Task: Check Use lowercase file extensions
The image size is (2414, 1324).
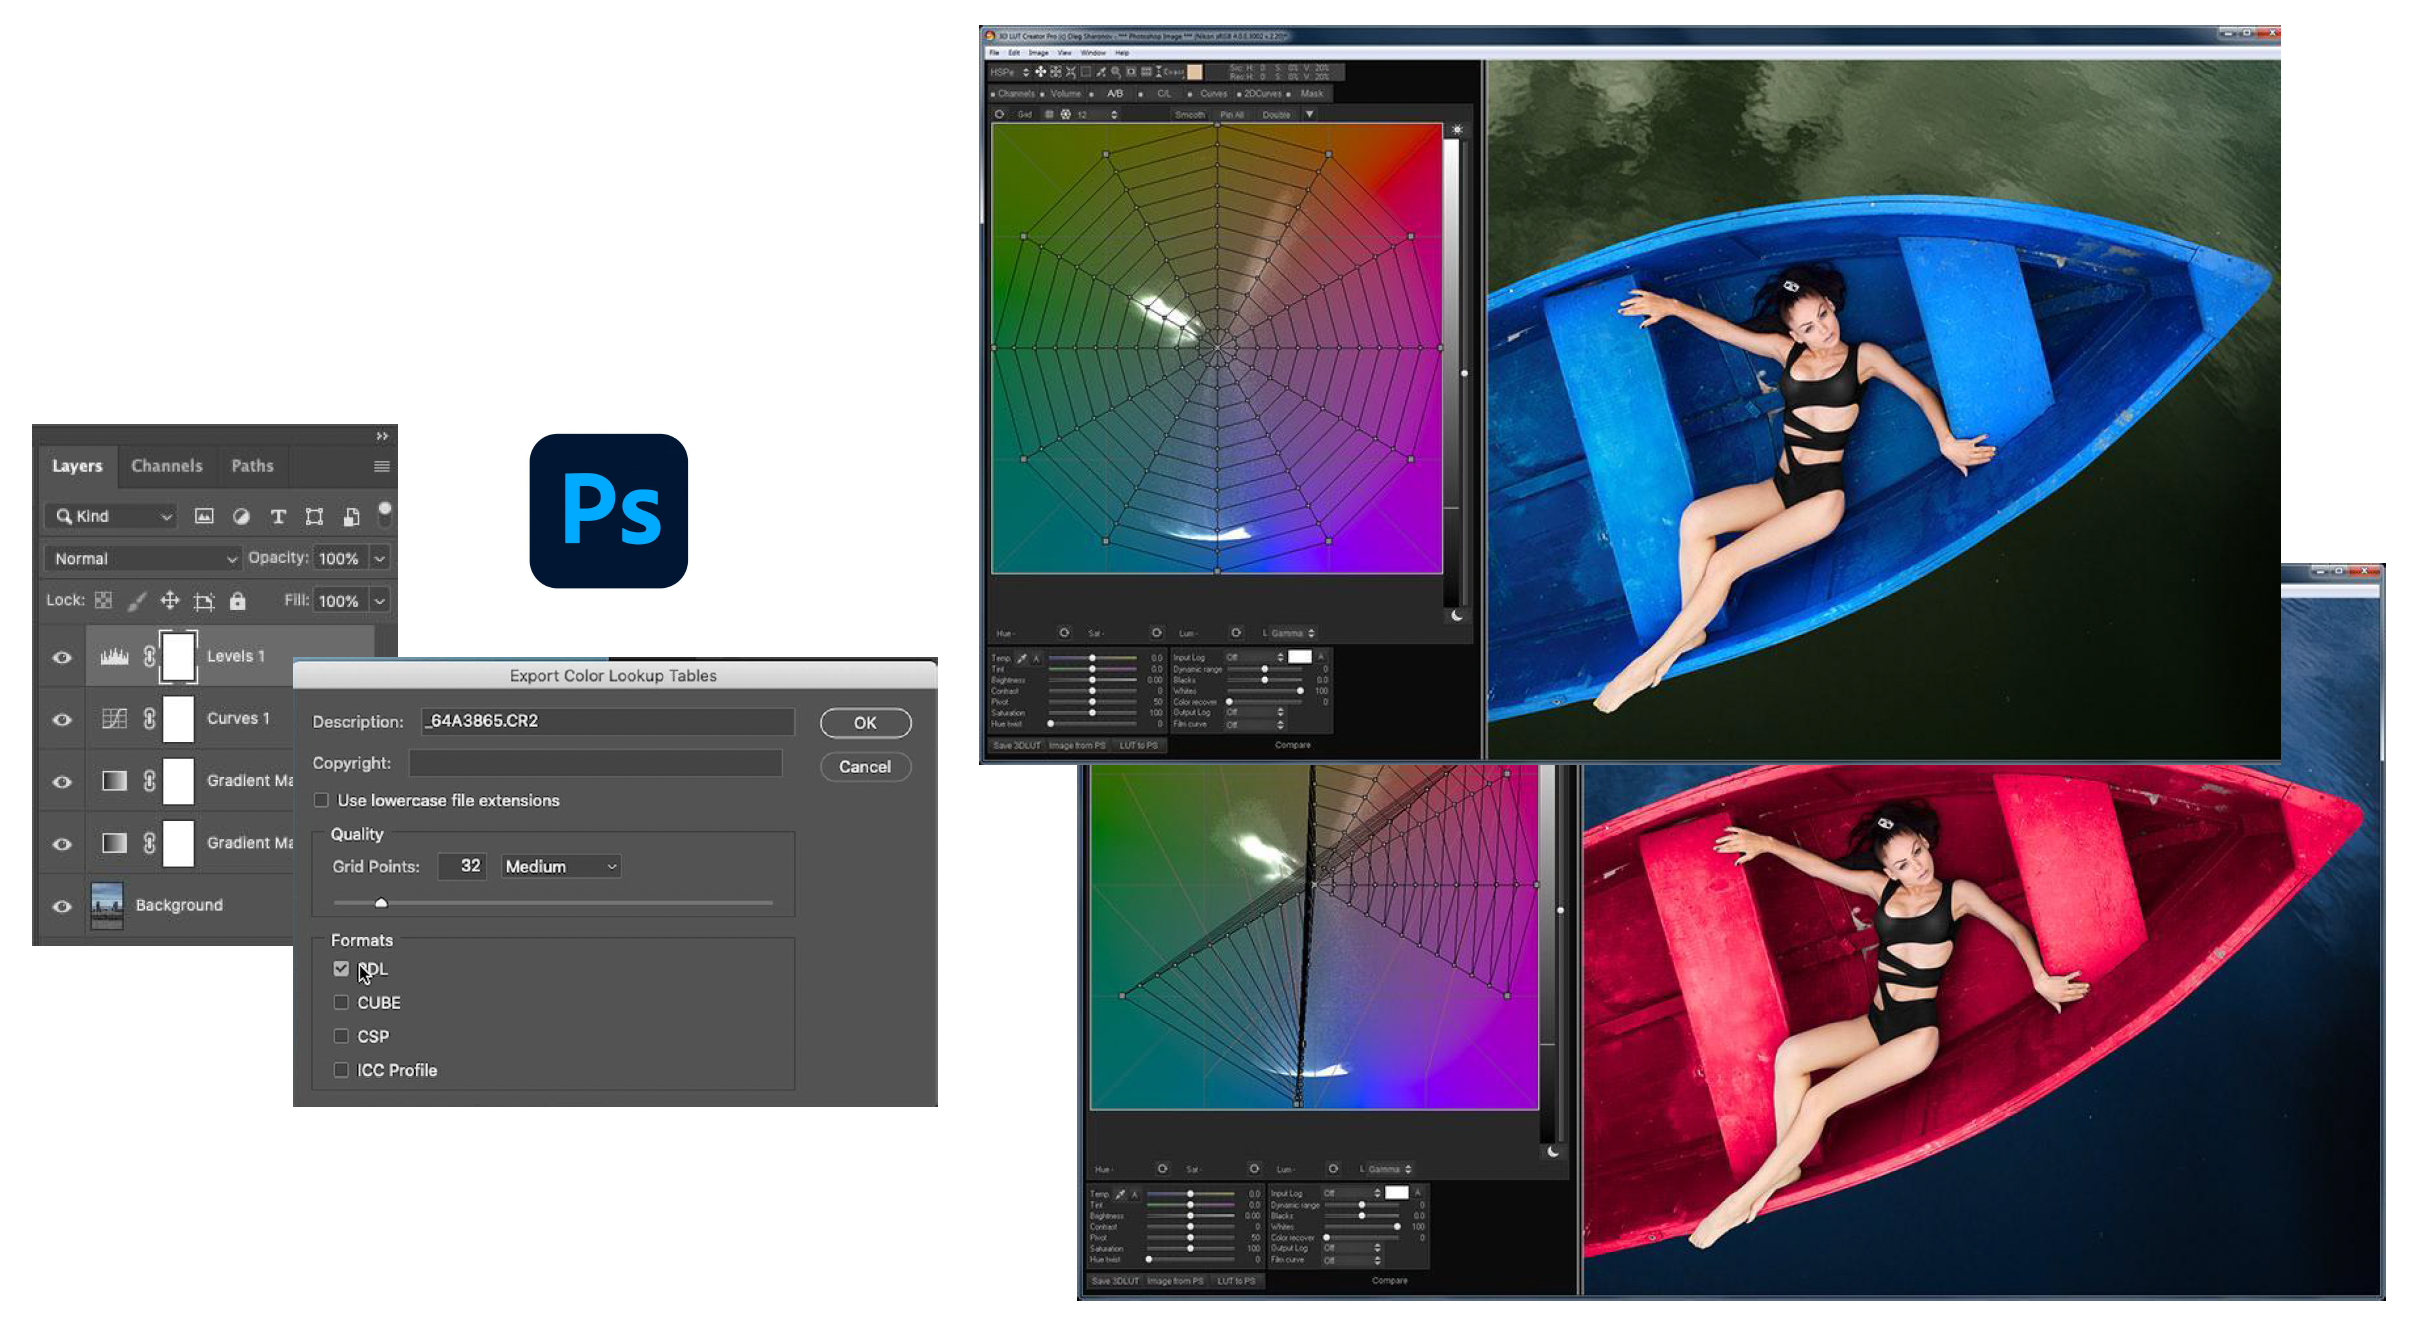Action: click(321, 800)
